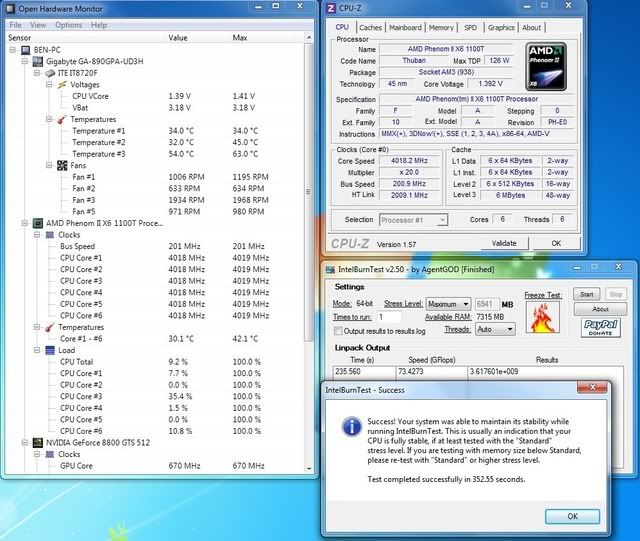Viewport: 640px width, 541px height.
Task: Collapse the Fans node
Action: tap(49, 165)
